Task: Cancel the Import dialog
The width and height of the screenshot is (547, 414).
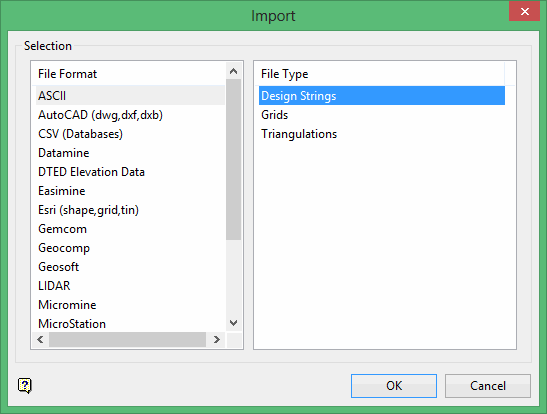Action: (488, 386)
